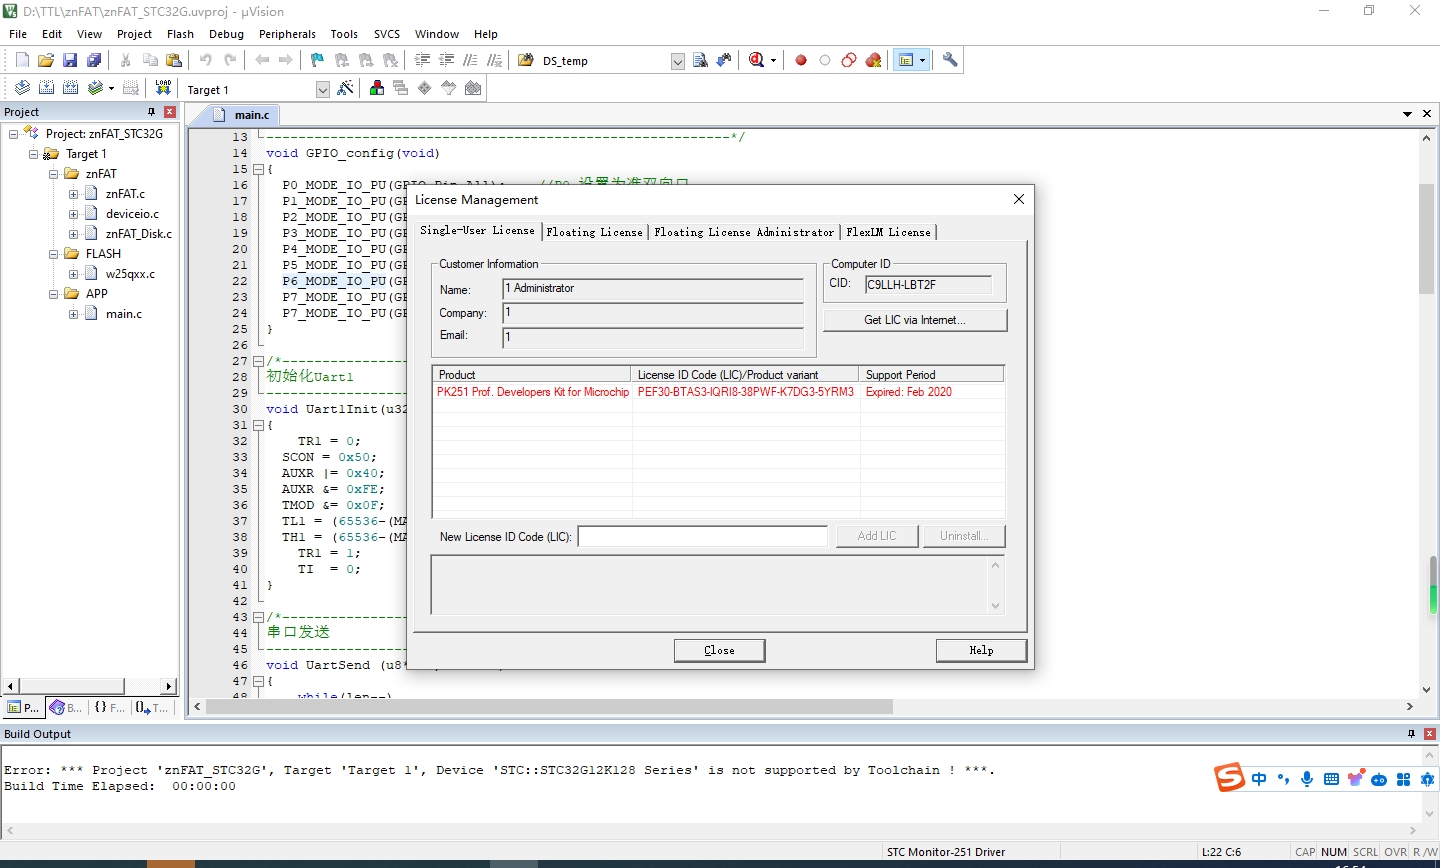Click the Find in Files icon
The height and width of the screenshot is (868, 1440).
tap(526, 60)
